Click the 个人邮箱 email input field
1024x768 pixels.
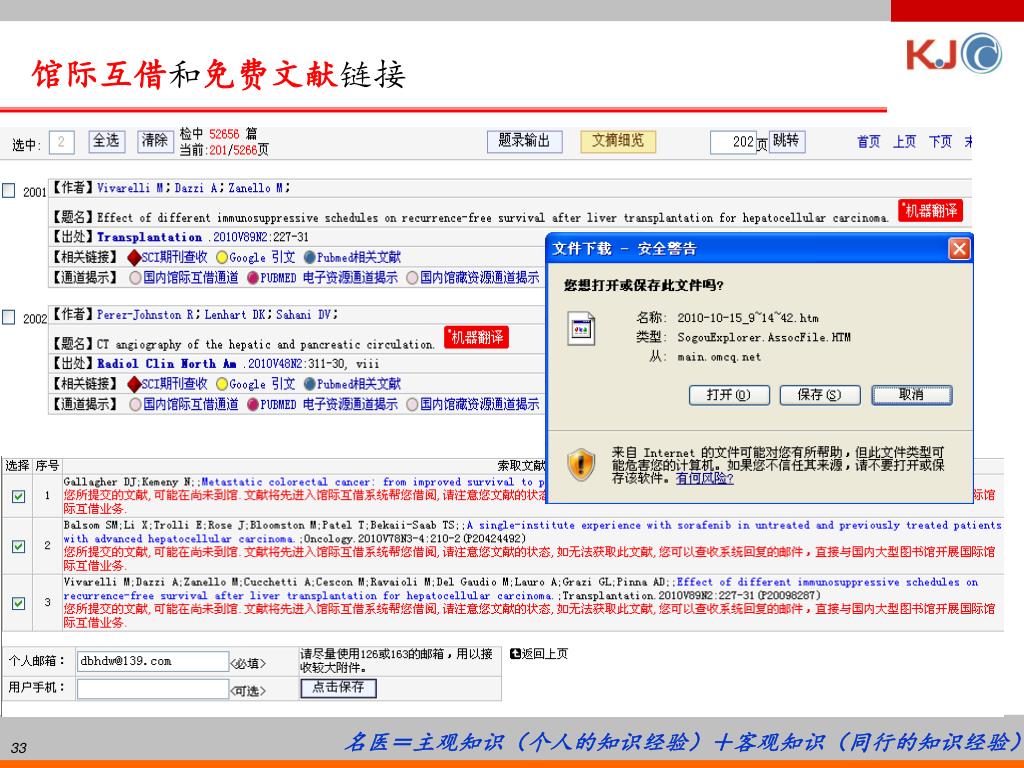[153, 661]
